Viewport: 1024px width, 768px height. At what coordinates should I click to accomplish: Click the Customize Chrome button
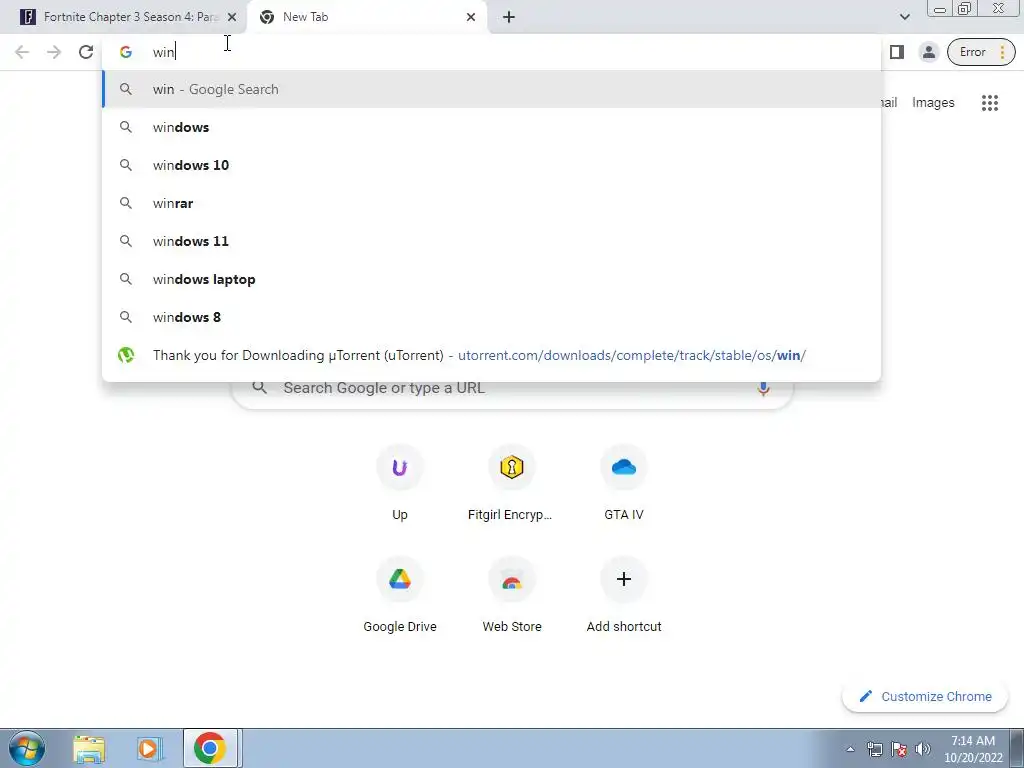point(925,697)
